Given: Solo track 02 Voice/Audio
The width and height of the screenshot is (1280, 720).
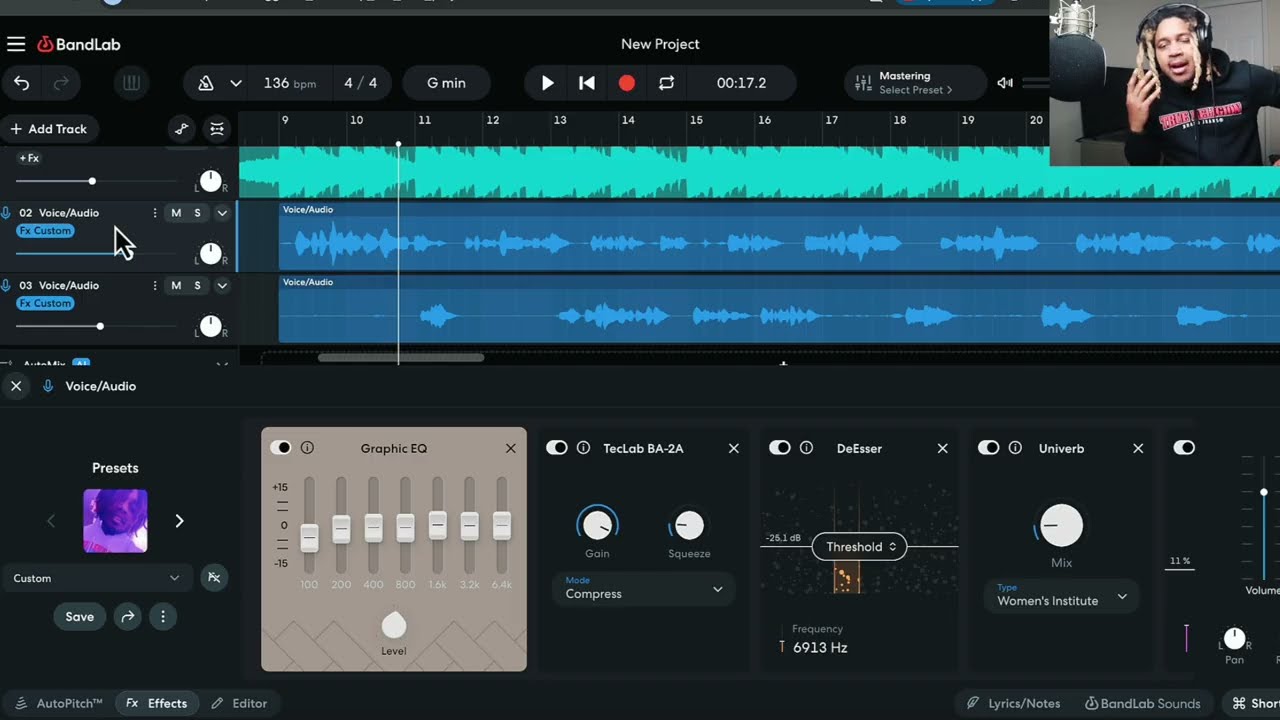Looking at the screenshot, I should [197, 213].
